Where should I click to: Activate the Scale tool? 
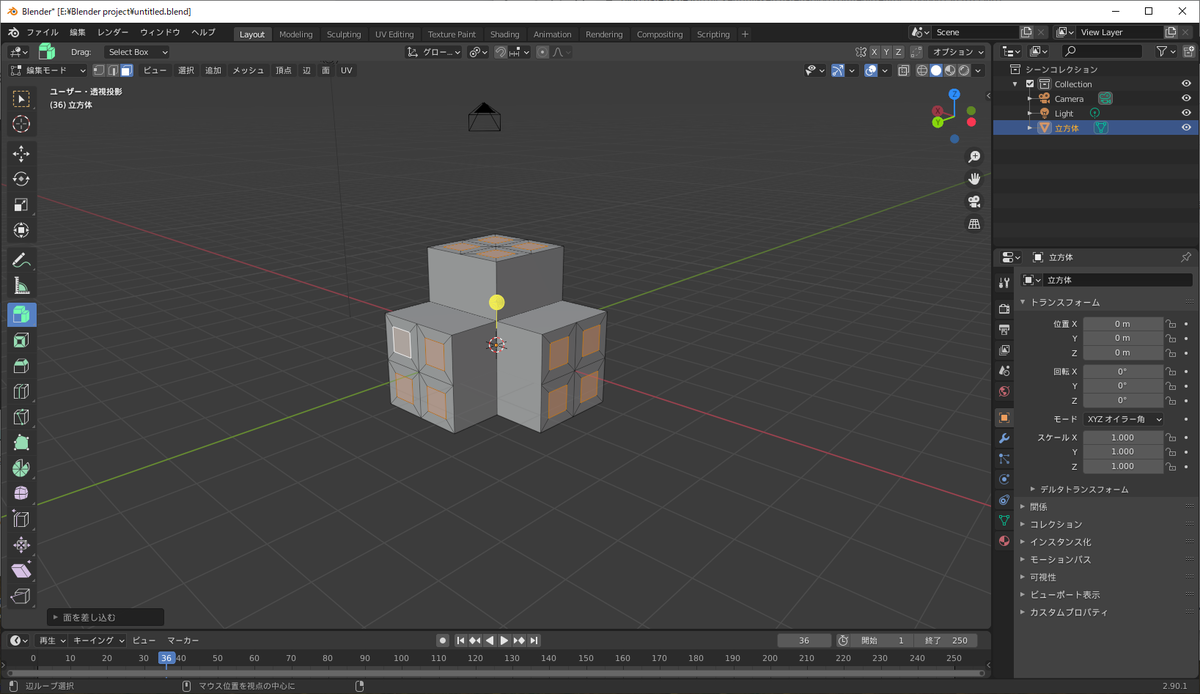21,205
